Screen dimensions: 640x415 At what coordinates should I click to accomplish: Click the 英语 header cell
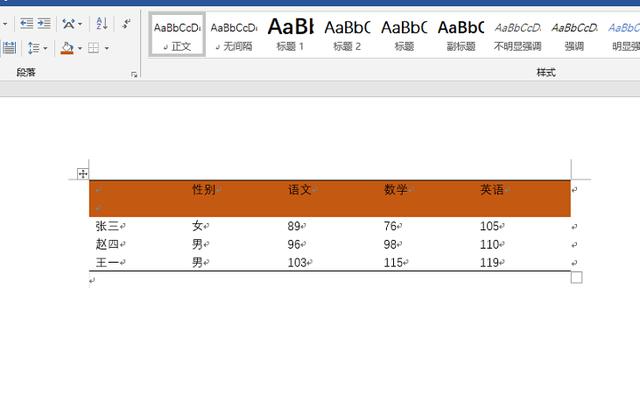pyautogui.click(x=492, y=189)
